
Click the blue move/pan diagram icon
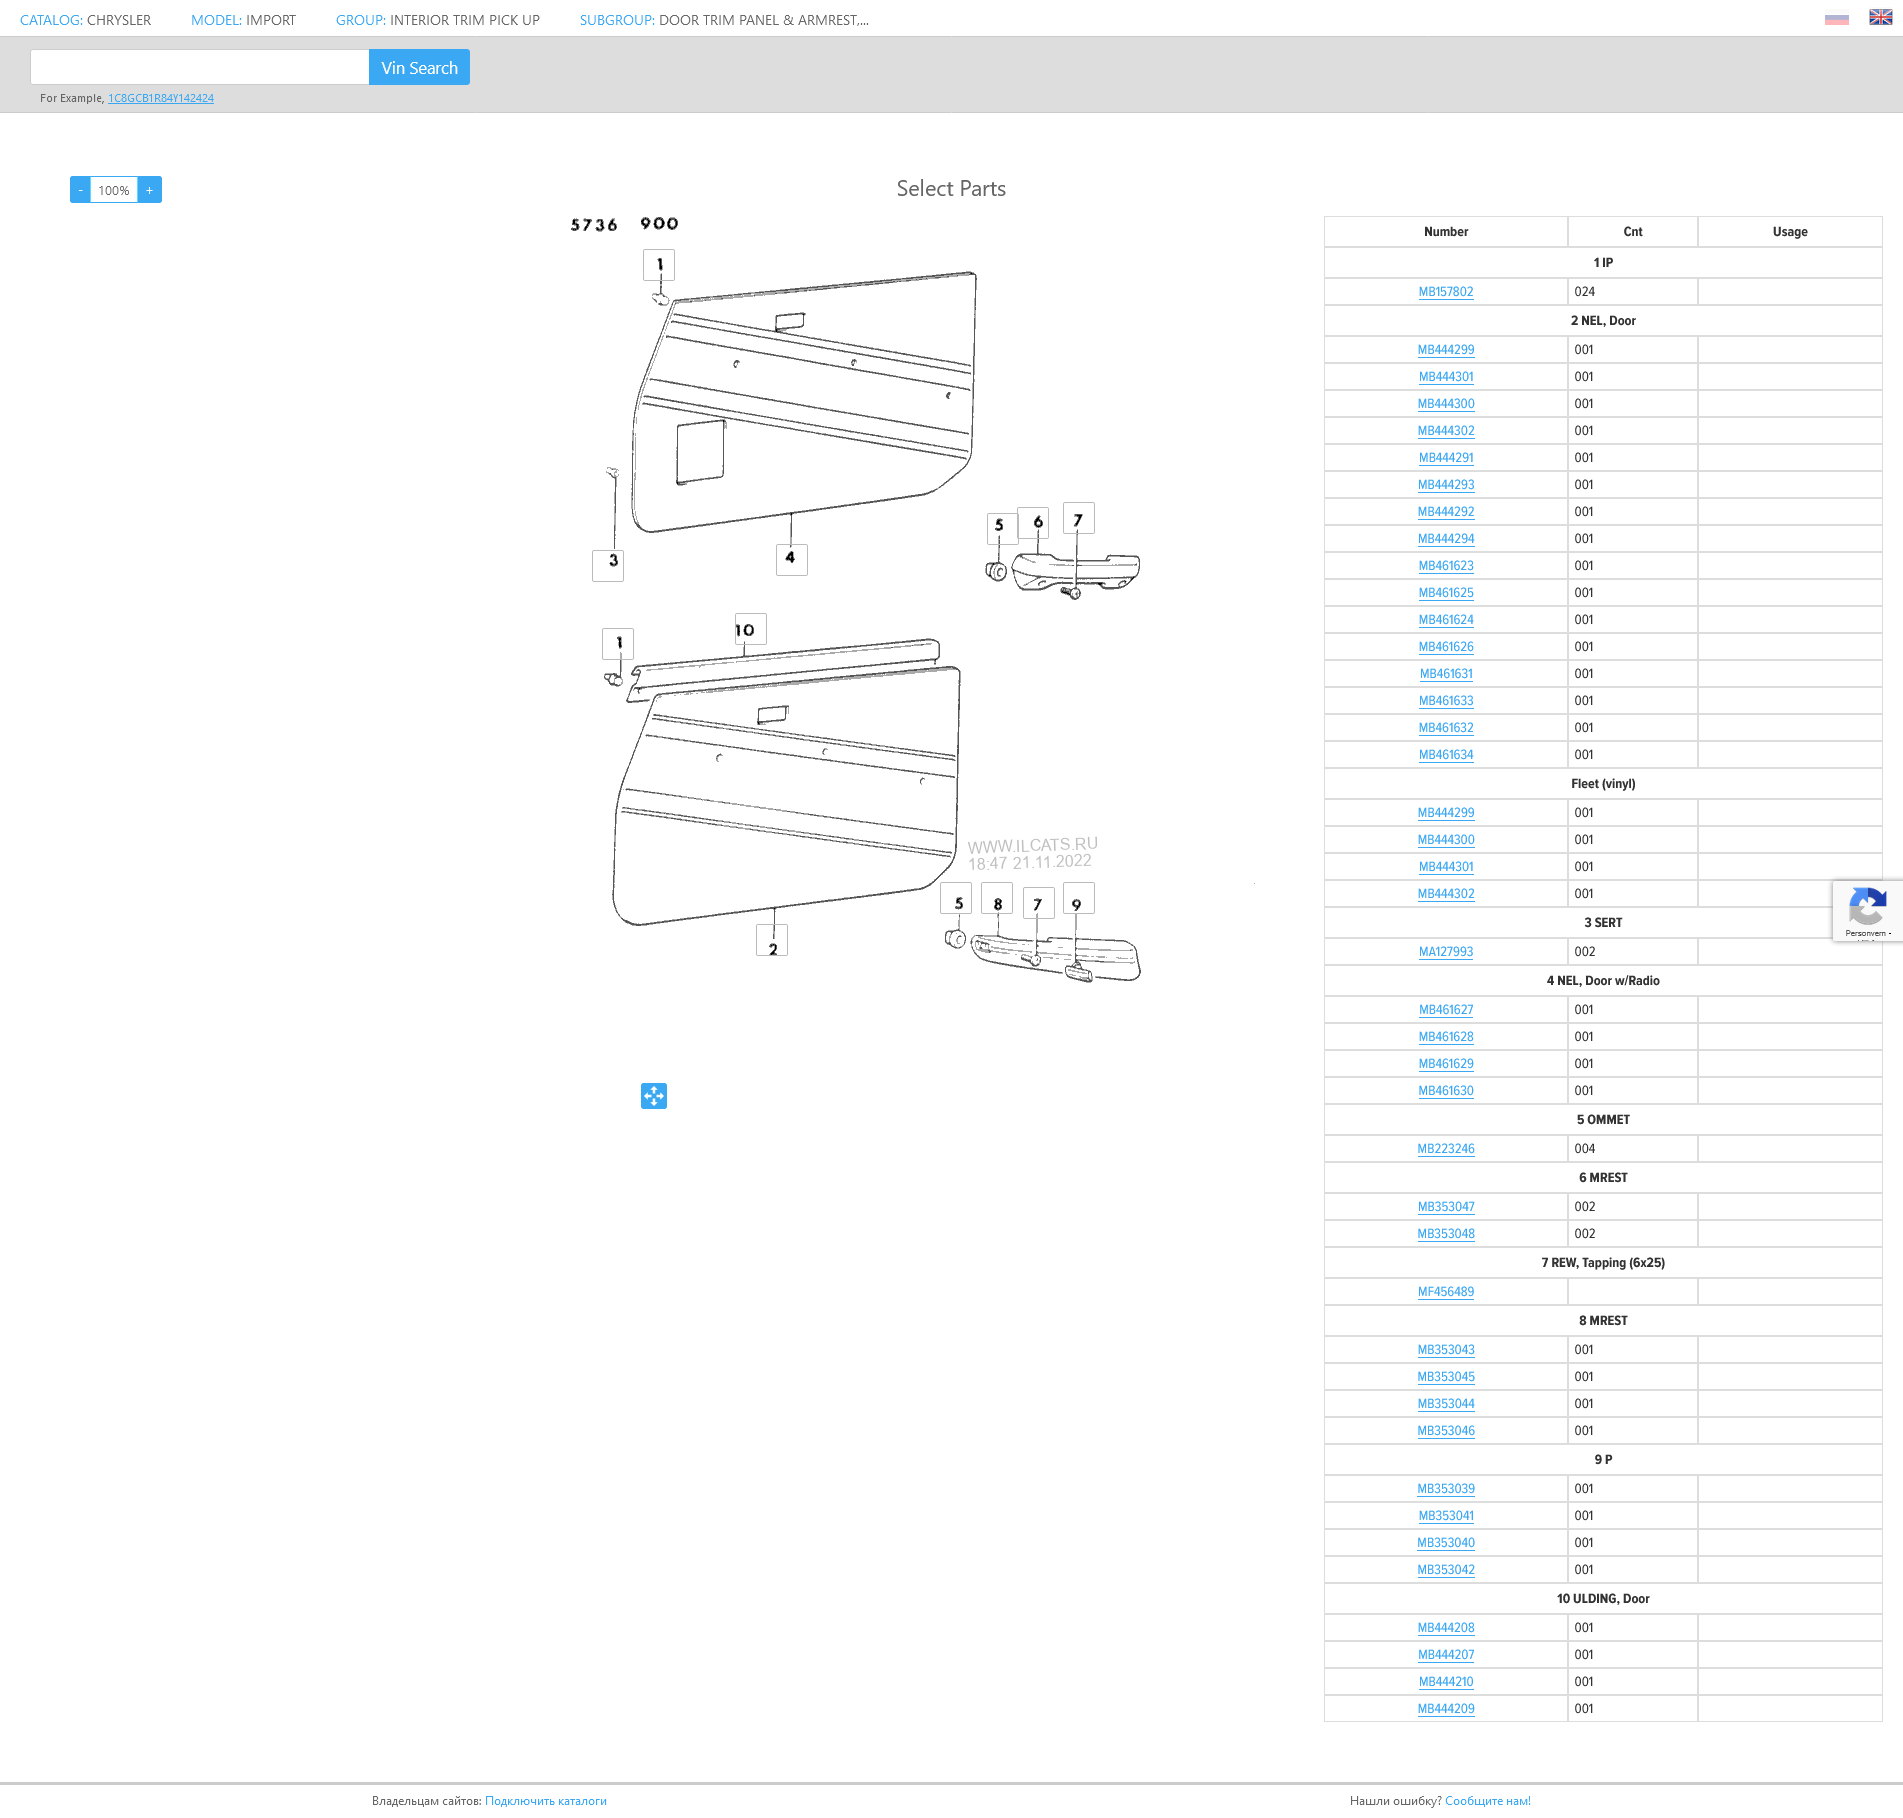click(x=653, y=1096)
